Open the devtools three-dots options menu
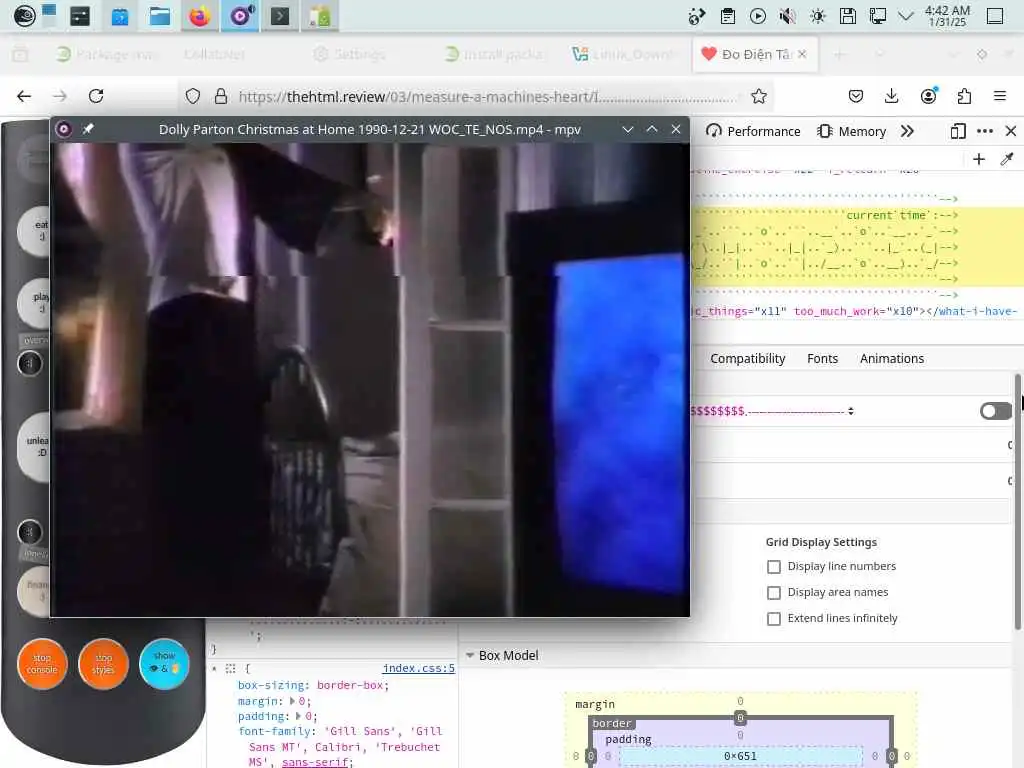Screen dimensions: 1024x768 tap(985, 131)
